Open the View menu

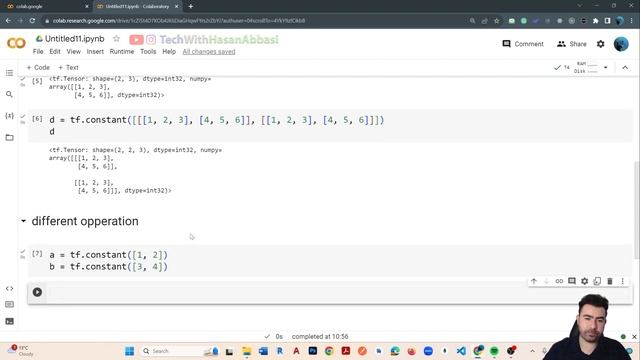pyautogui.click(x=73, y=51)
